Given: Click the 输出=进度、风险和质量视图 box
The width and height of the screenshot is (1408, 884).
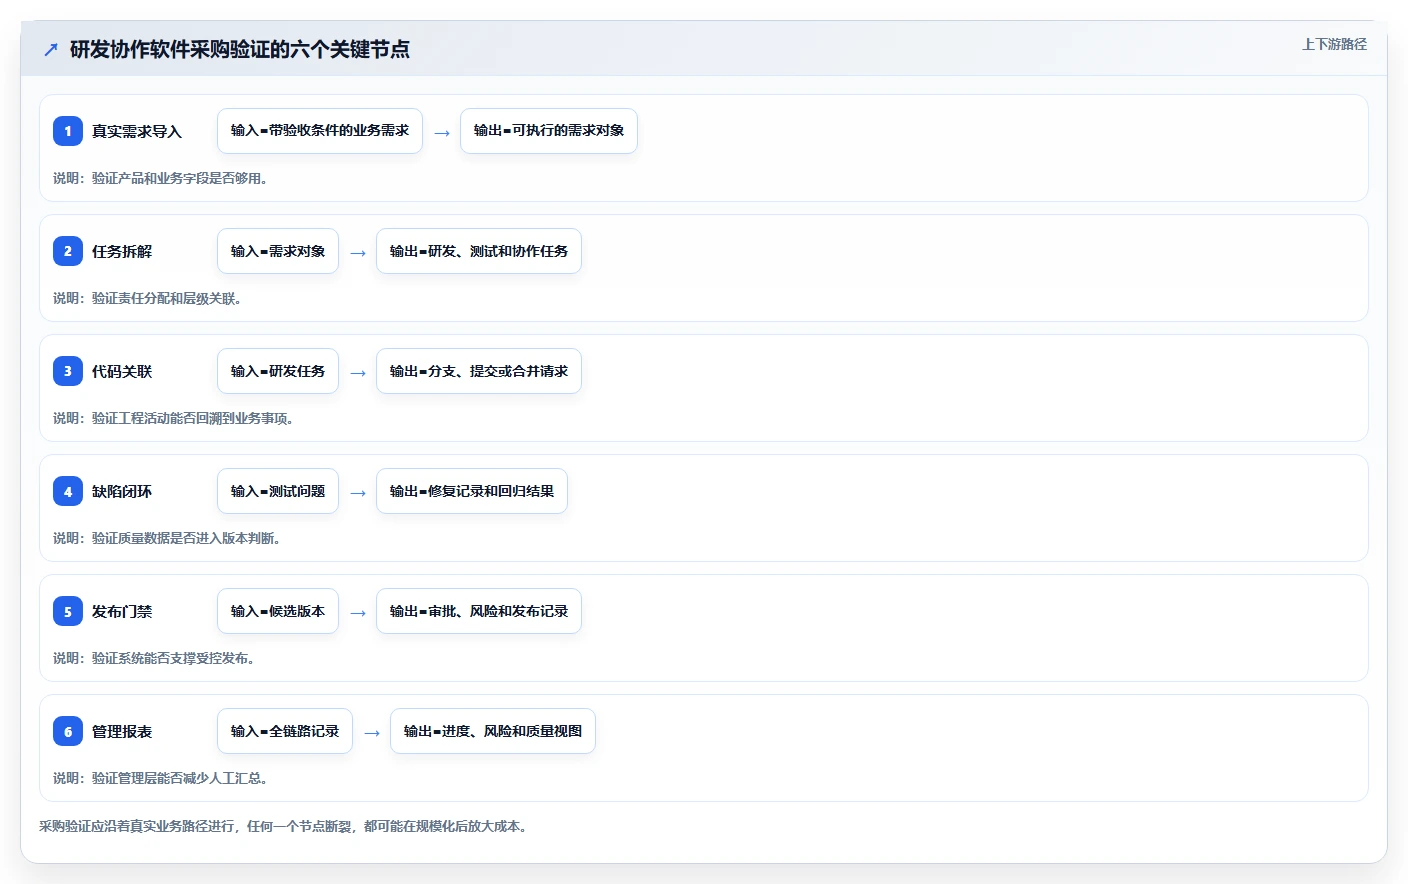Looking at the screenshot, I should tap(493, 731).
